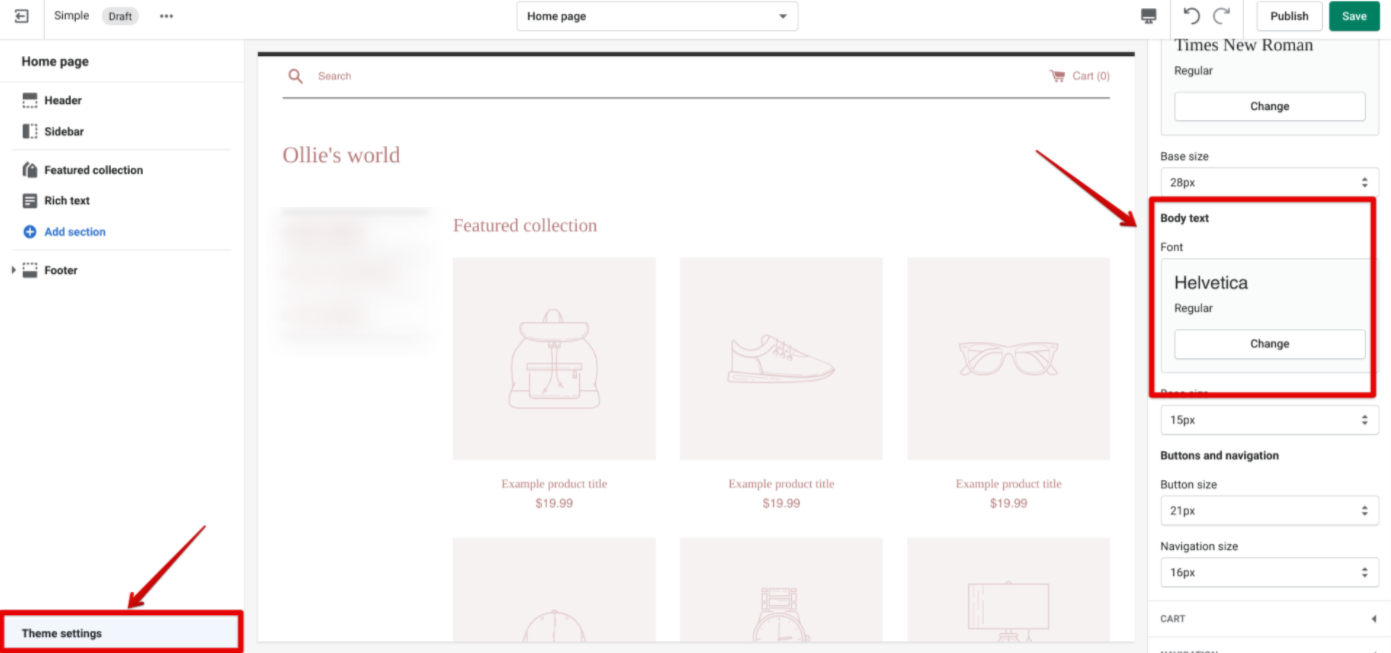This screenshot has width=1391, height=653.
Task: Open the Home page selector dropdown
Action: 657,16
